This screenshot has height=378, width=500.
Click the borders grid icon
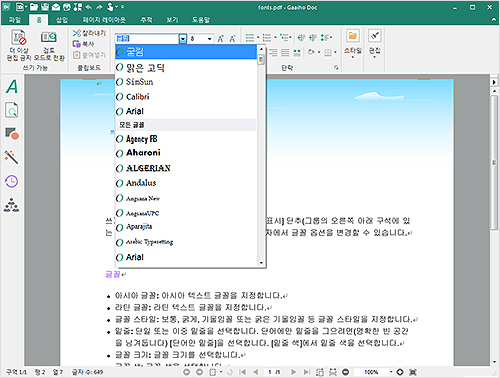click(328, 52)
